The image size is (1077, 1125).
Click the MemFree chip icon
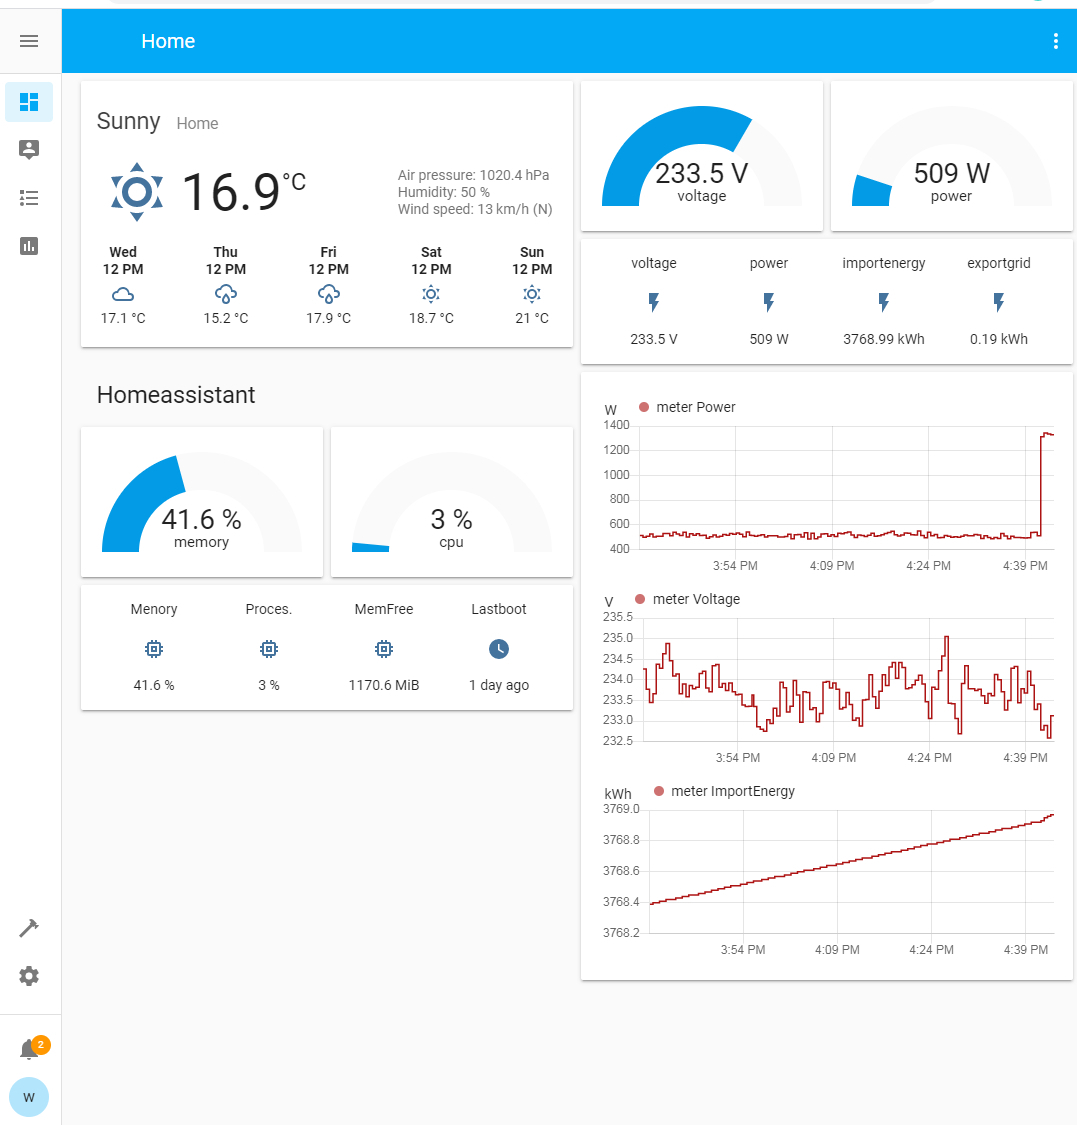pyautogui.click(x=383, y=649)
